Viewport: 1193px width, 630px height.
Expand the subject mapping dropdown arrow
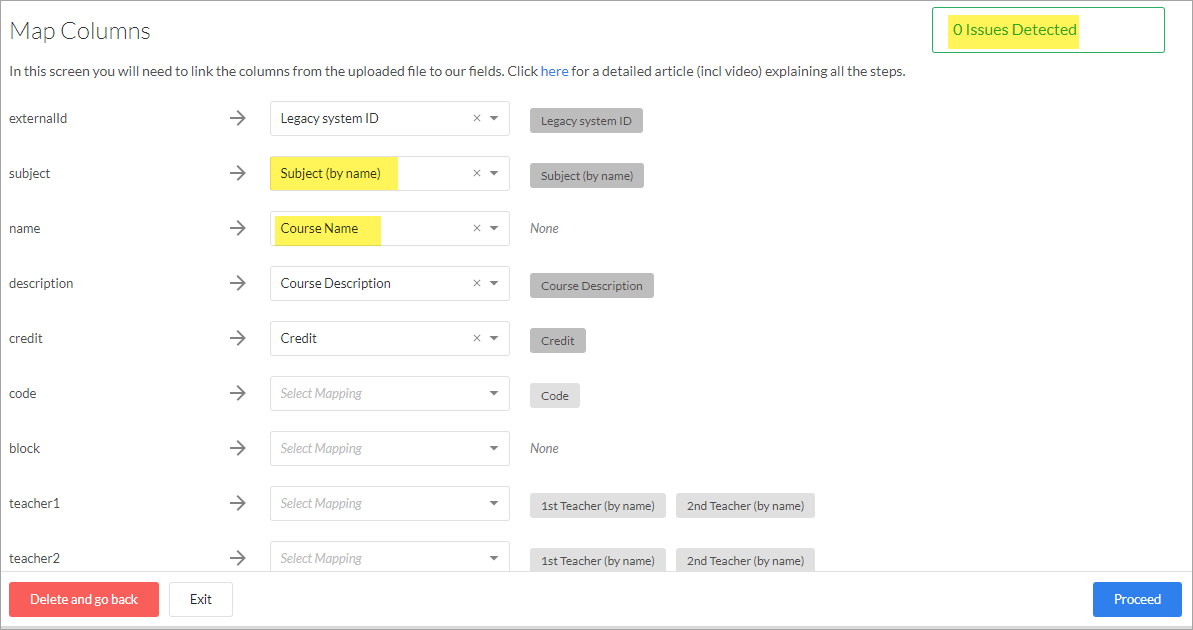tap(495, 173)
